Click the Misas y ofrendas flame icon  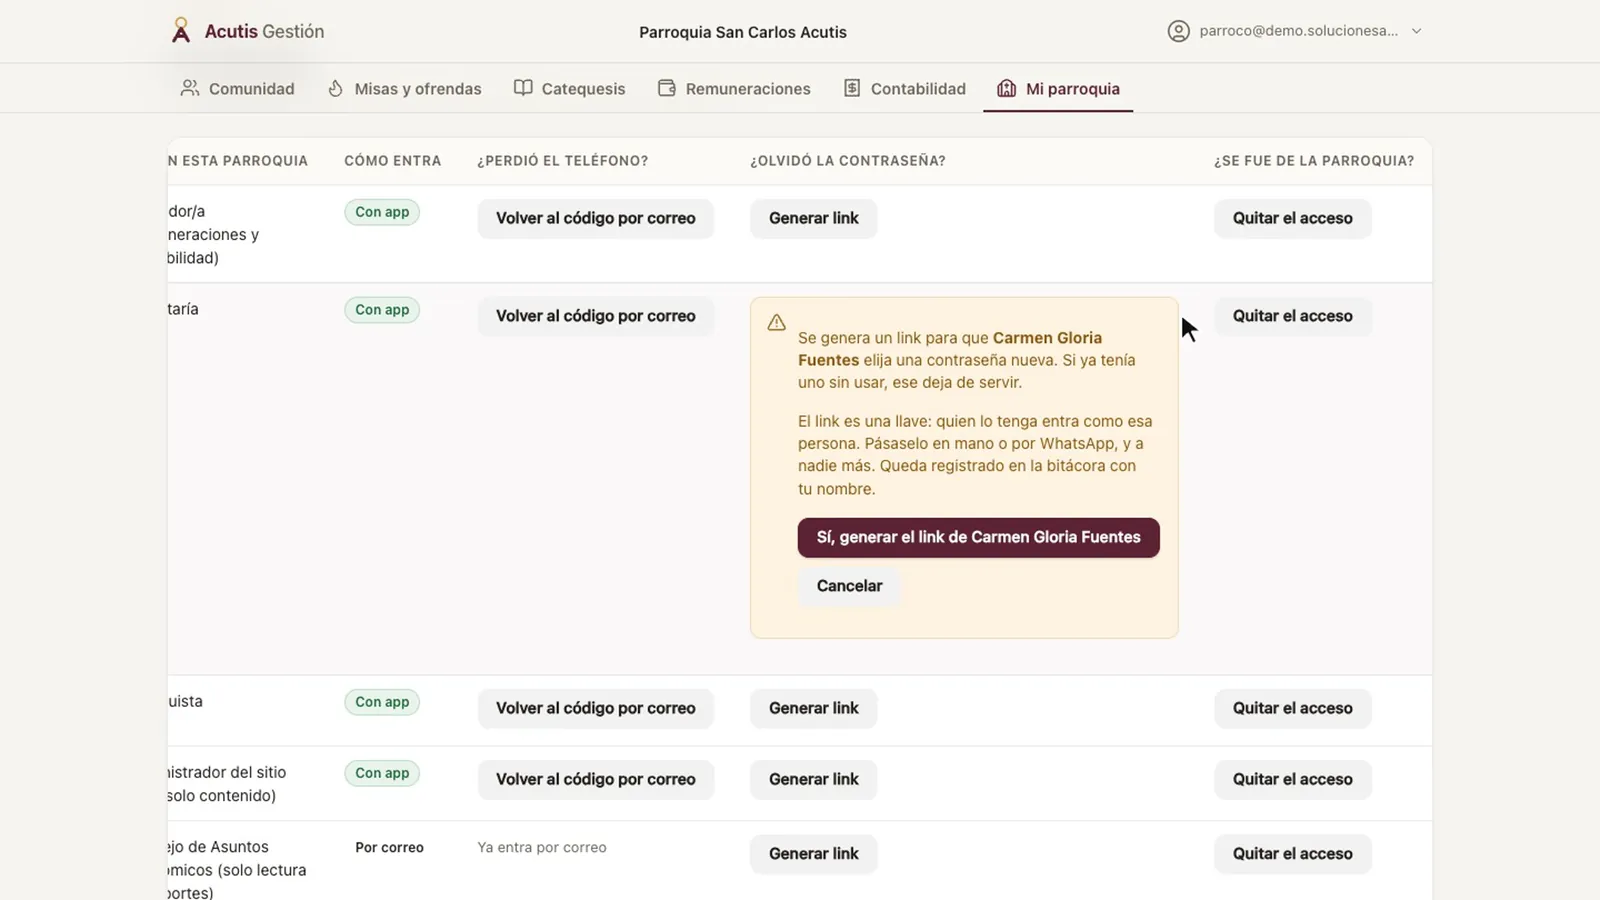[336, 88]
